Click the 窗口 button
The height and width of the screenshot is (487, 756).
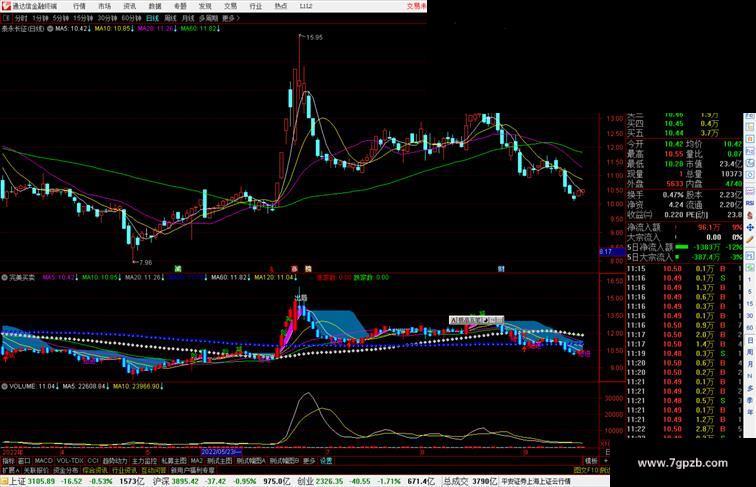pos(24,461)
